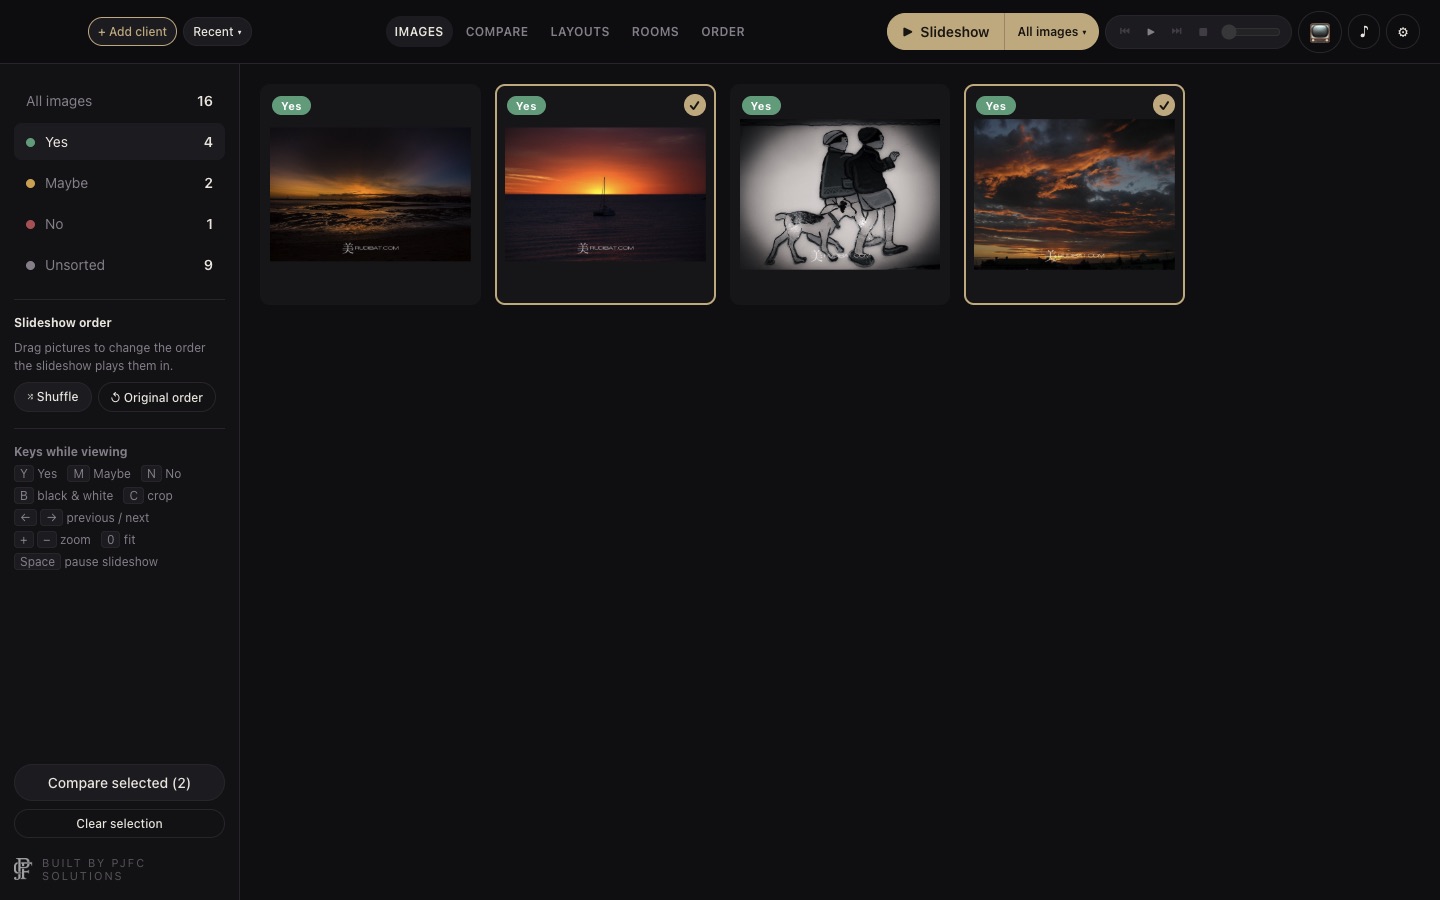This screenshot has height=900, width=1440.
Task: Shuffle the slideshow order
Action: (53, 397)
